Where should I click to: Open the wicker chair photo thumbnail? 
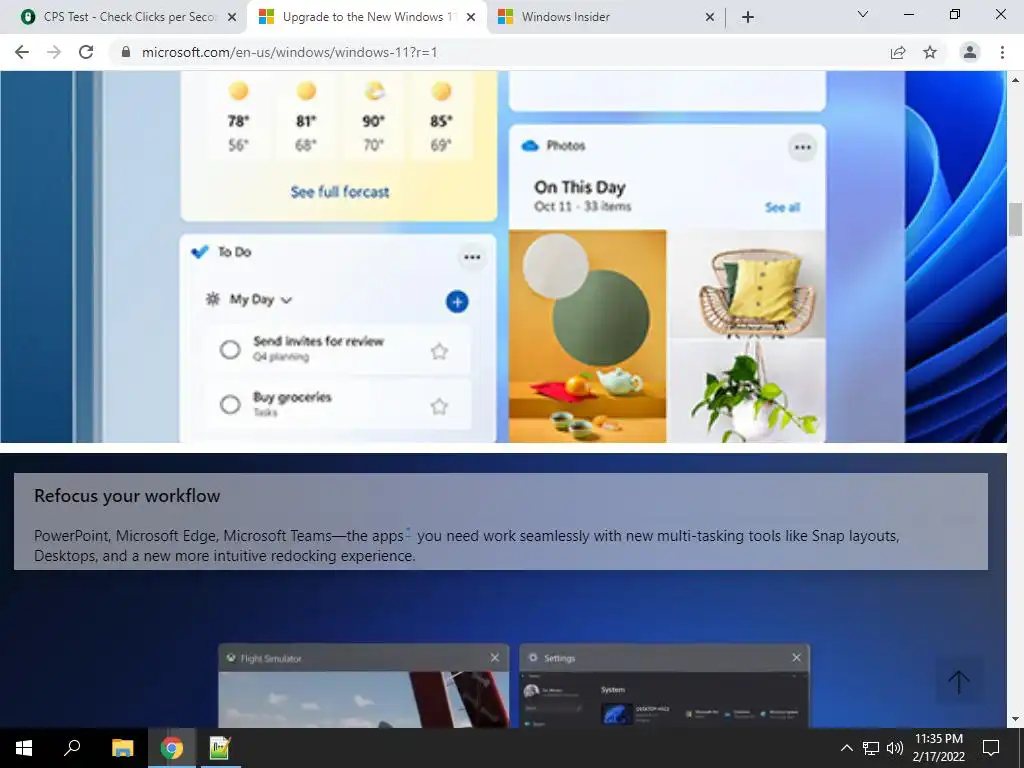pyautogui.click(x=748, y=283)
